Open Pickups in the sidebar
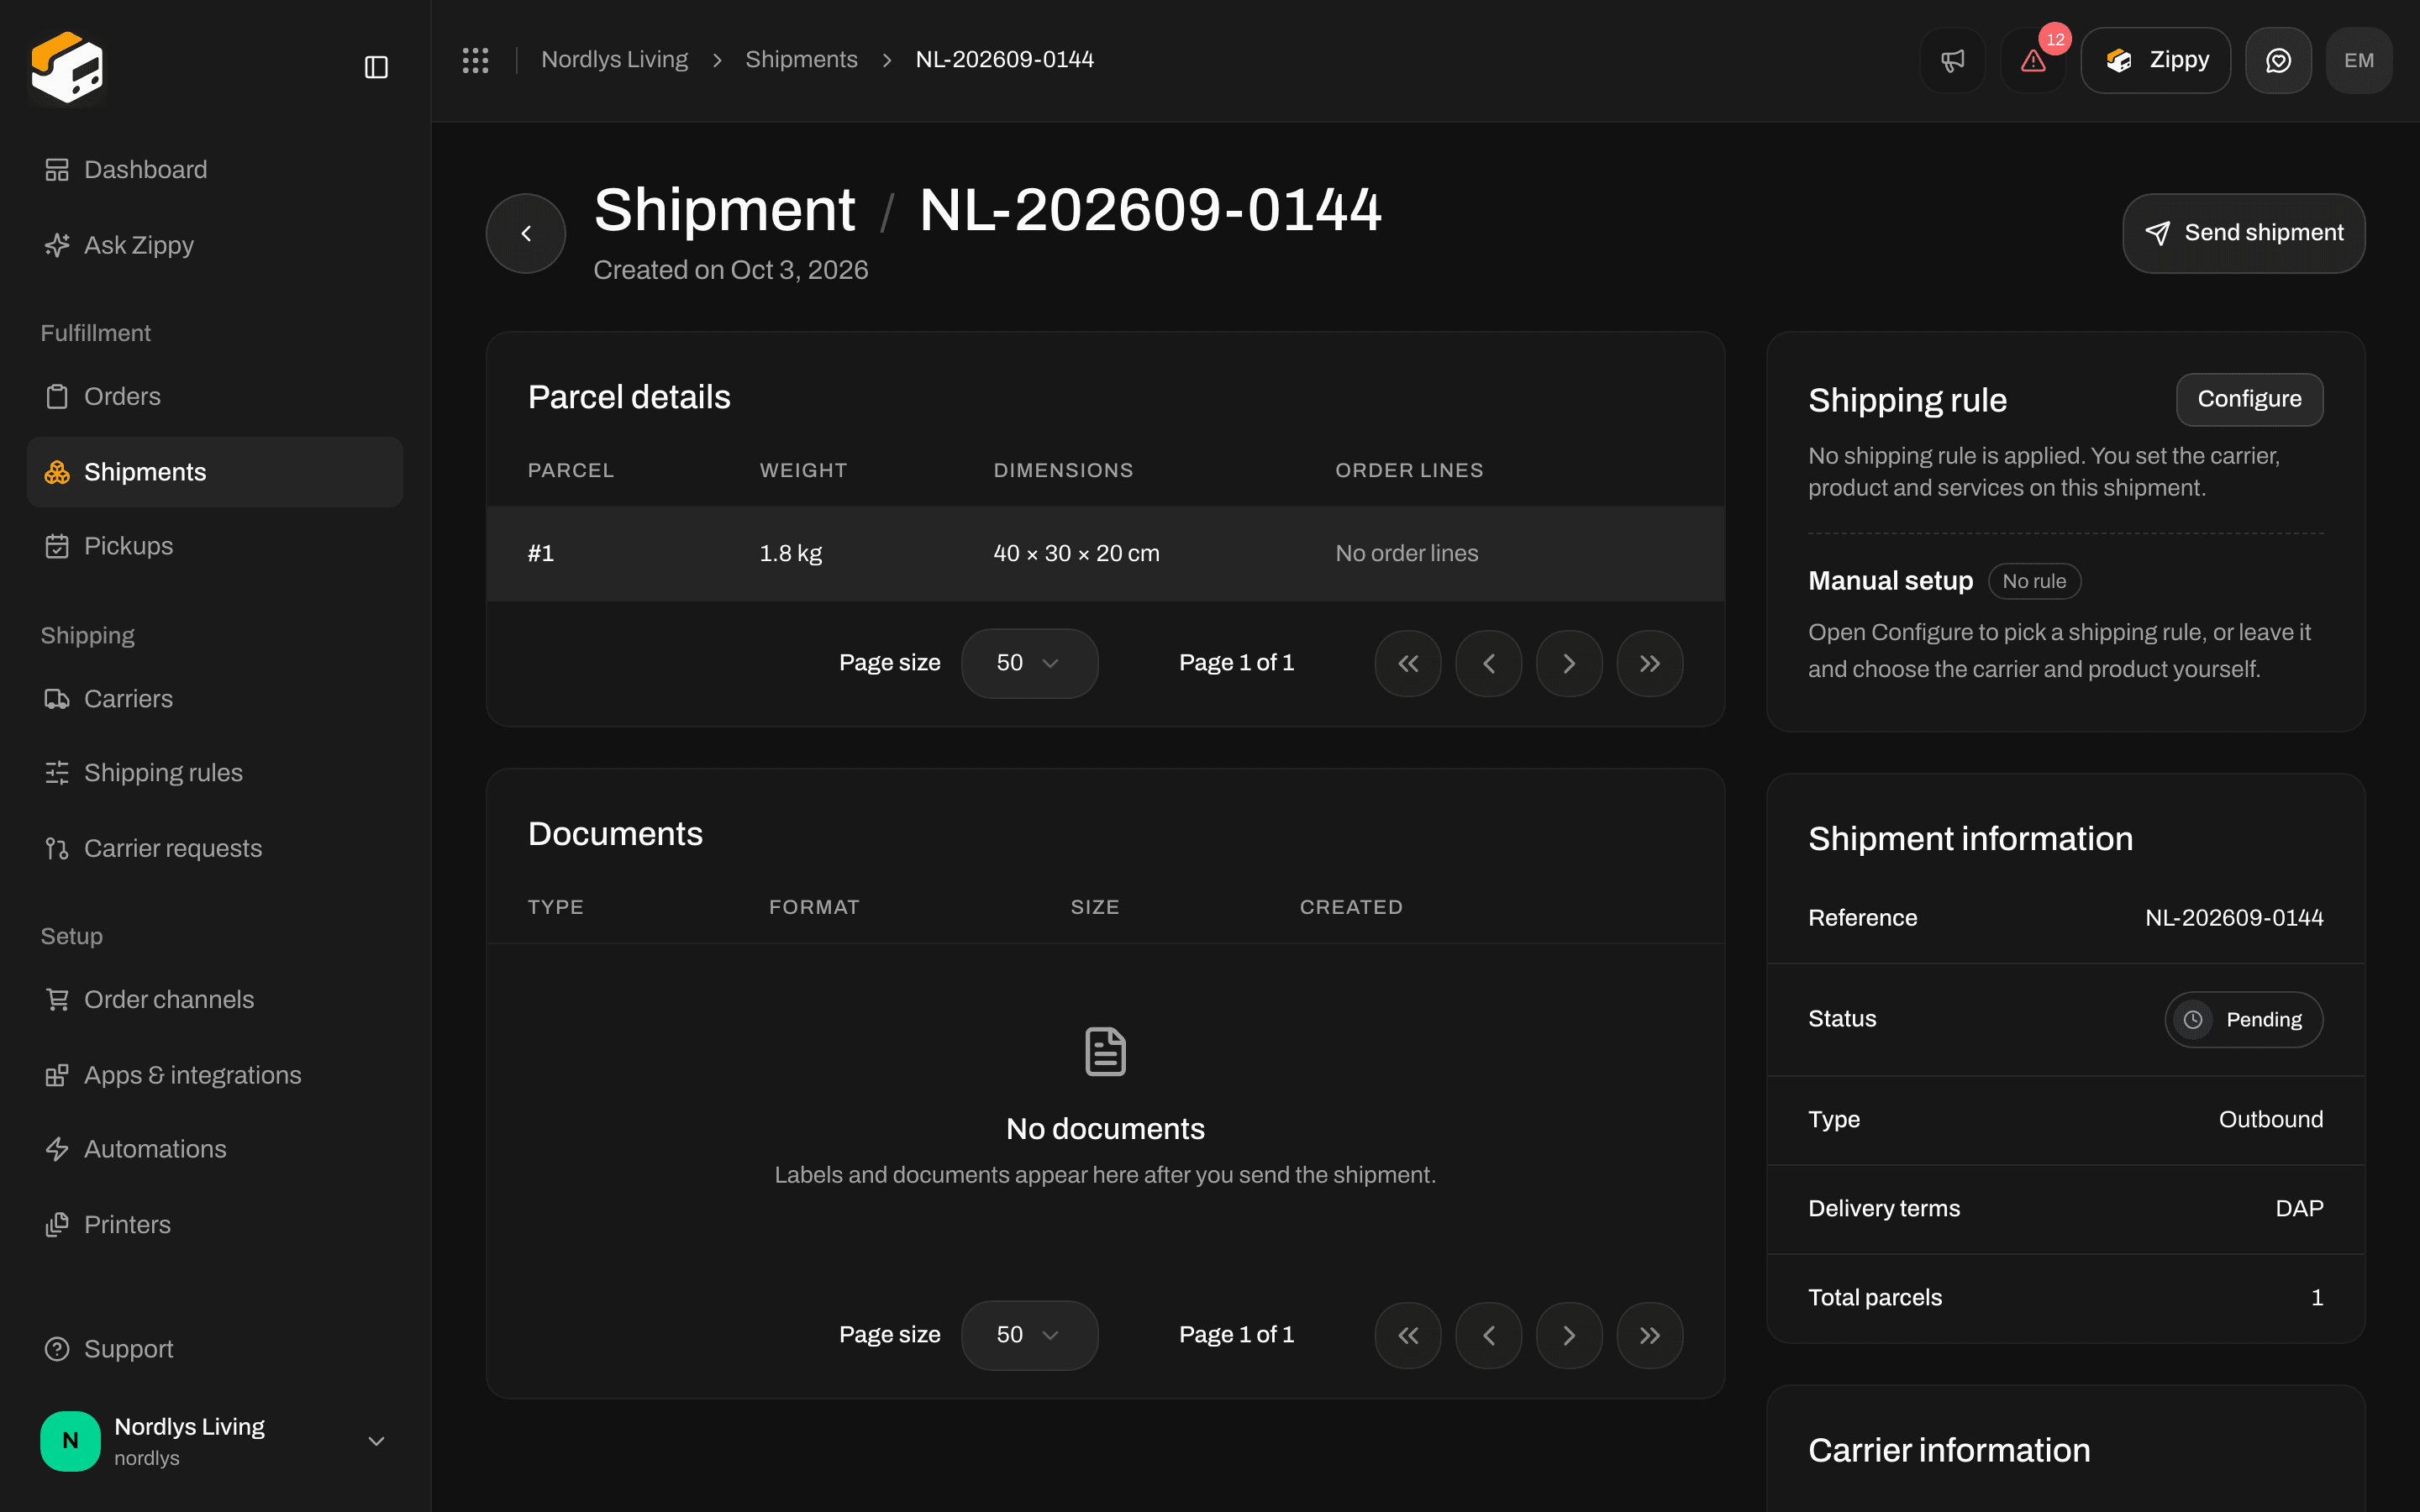The width and height of the screenshot is (2420, 1512). pos(215,546)
